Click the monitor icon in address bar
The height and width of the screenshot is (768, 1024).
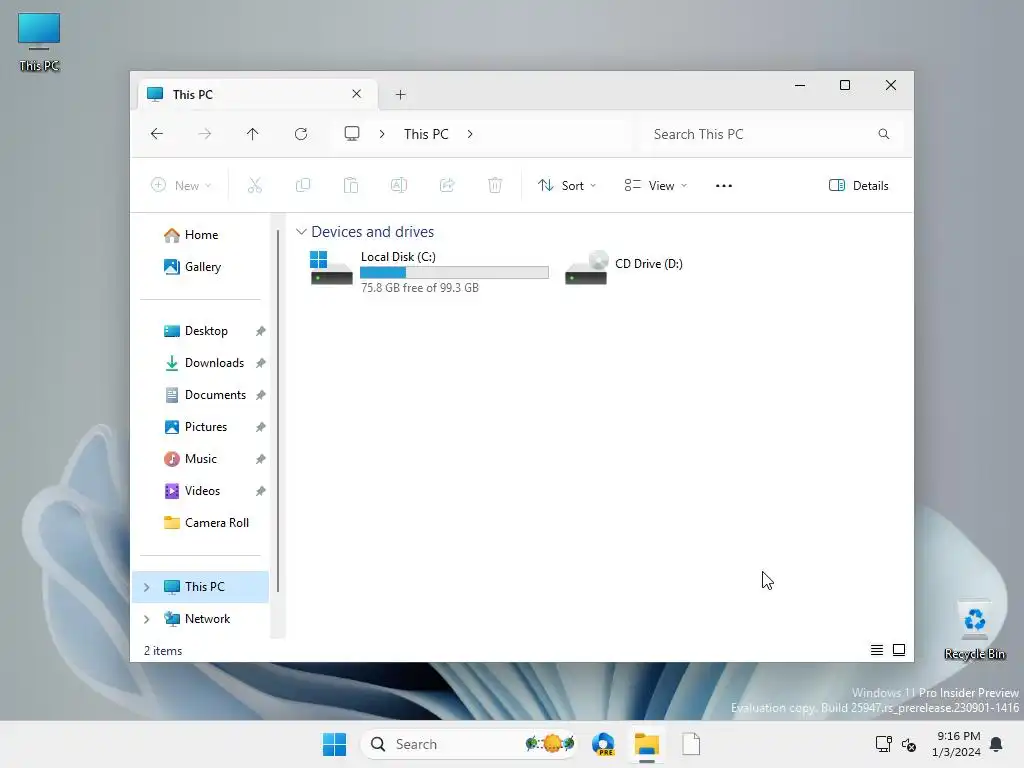coord(352,134)
